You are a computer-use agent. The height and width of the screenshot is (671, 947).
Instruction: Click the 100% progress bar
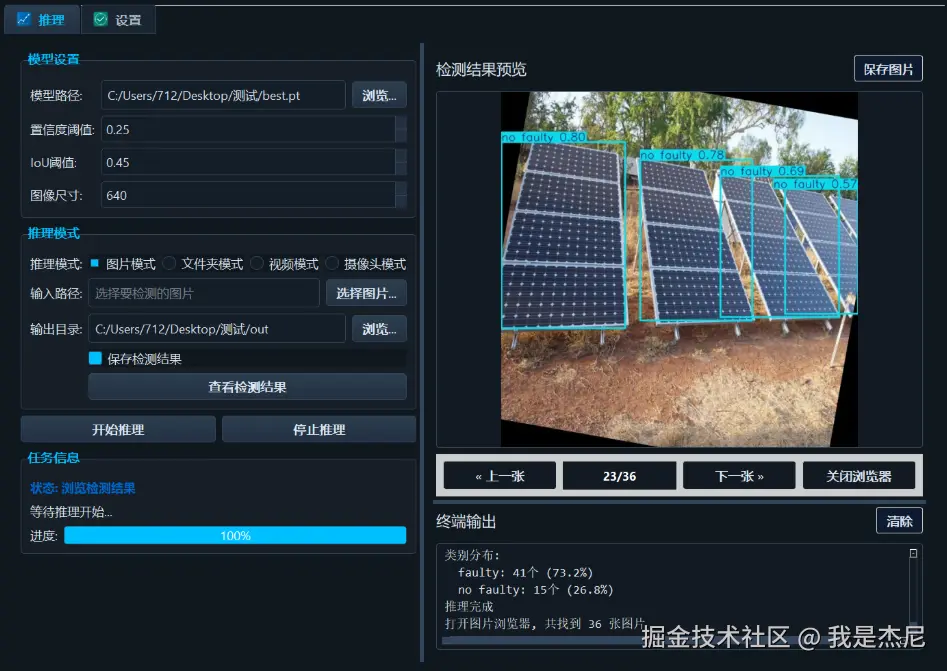(x=235, y=535)
